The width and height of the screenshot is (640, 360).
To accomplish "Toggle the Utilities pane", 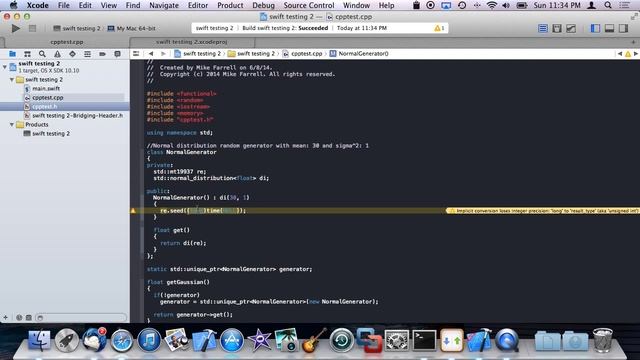I will point(623,28).
